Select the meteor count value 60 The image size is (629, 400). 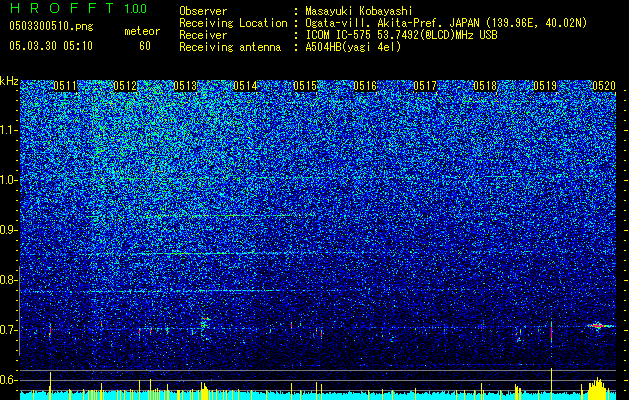coord(145,46)
